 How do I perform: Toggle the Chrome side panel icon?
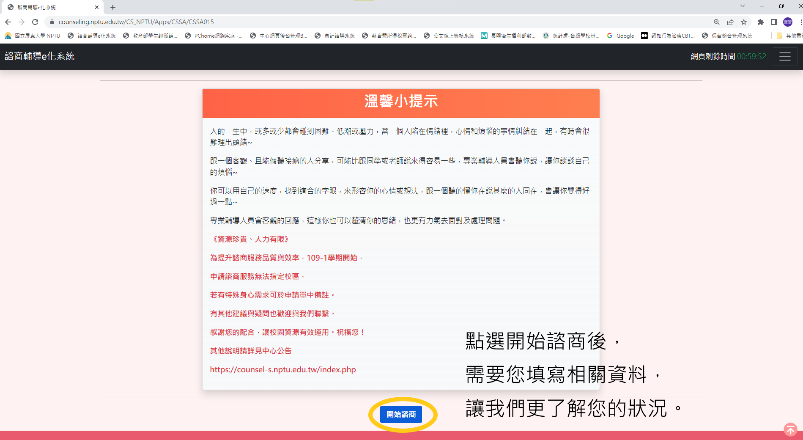point(774,22)
